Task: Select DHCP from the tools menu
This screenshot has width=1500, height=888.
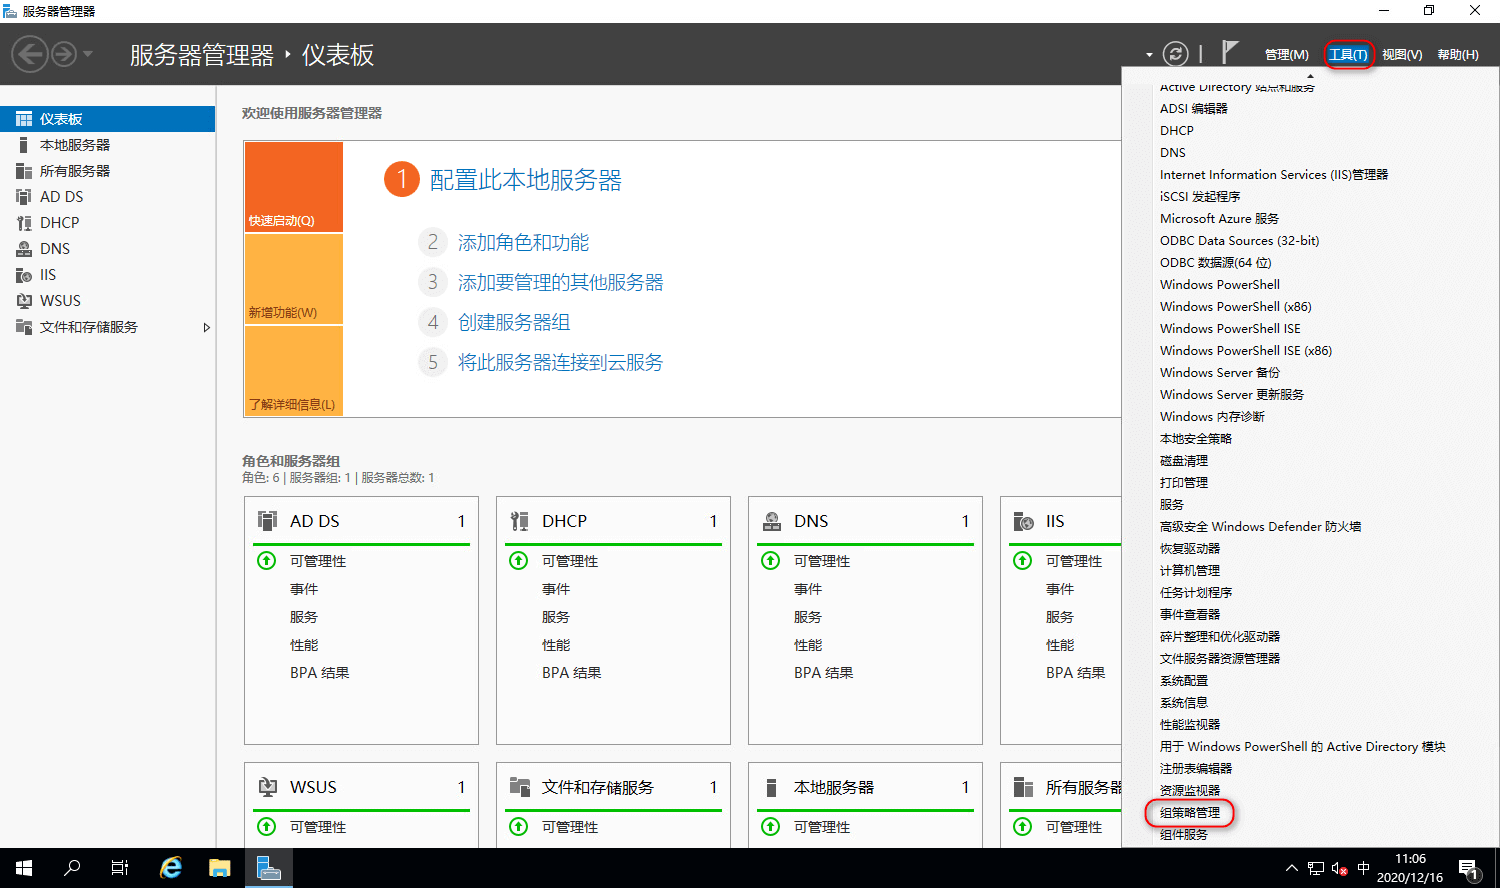Action: pyautogui.click(x=1177, y=131)
